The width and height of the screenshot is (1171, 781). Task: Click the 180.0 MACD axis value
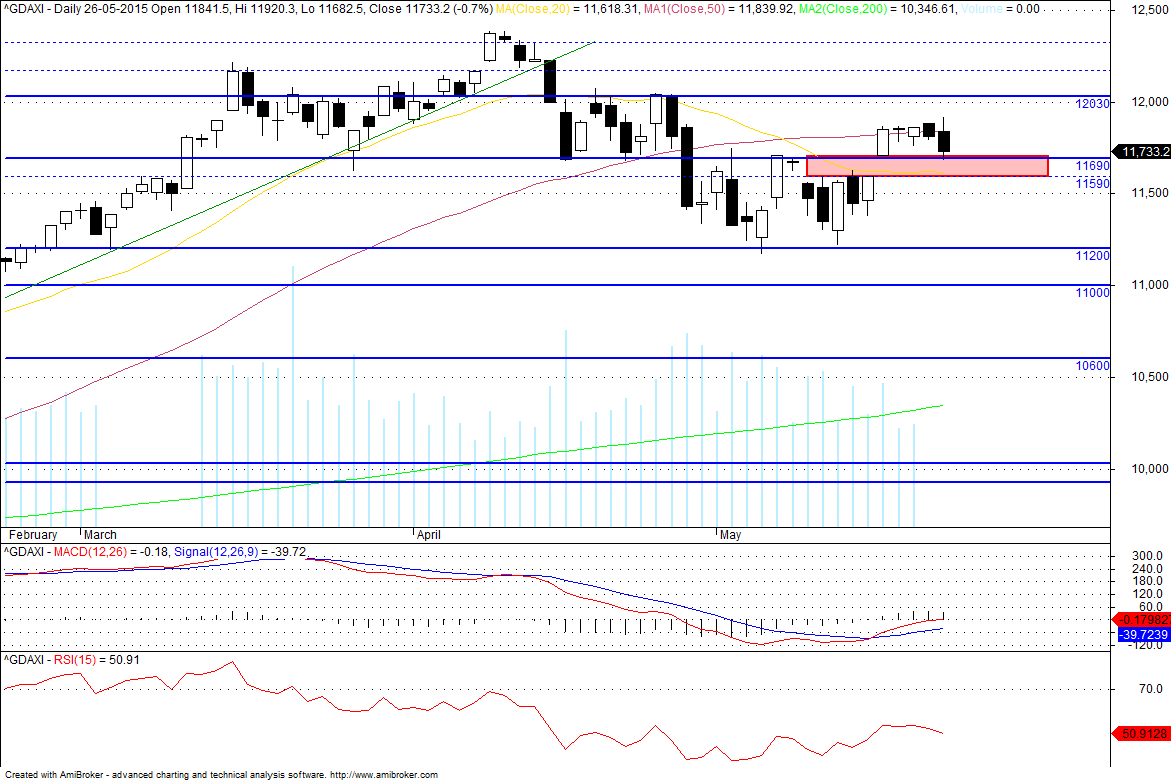coord(1148,581)
